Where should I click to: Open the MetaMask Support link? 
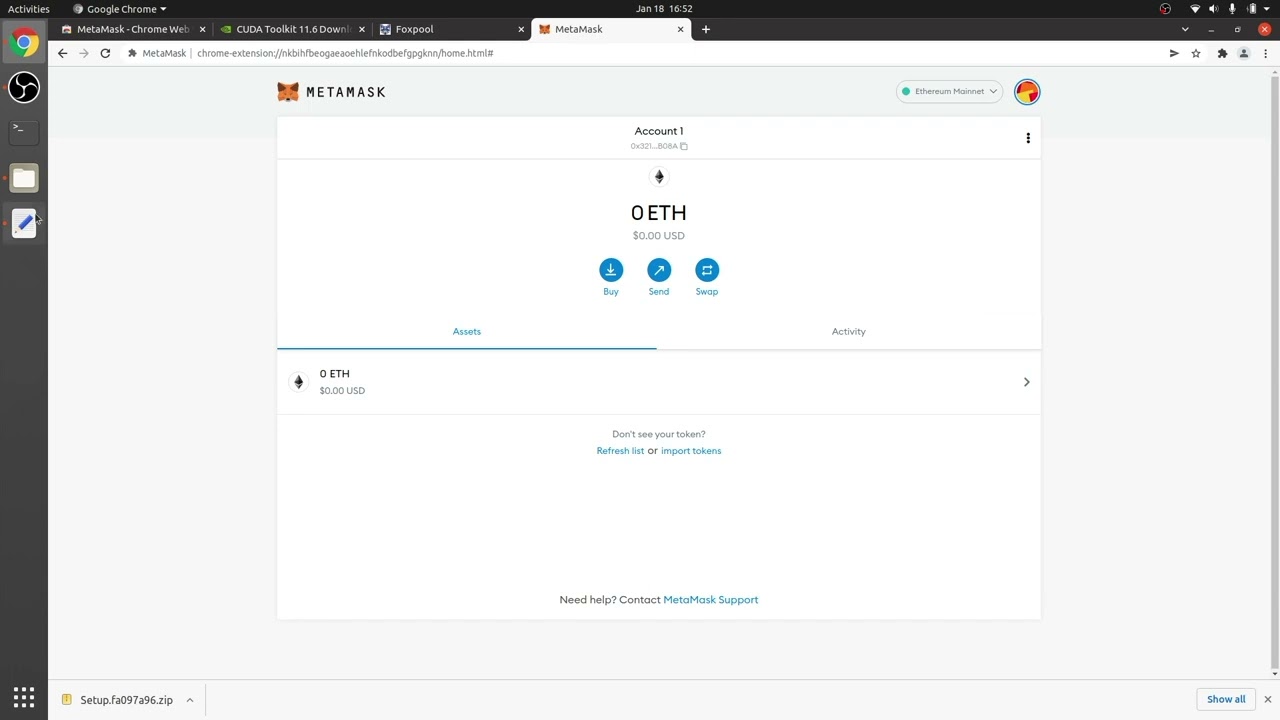711,600
